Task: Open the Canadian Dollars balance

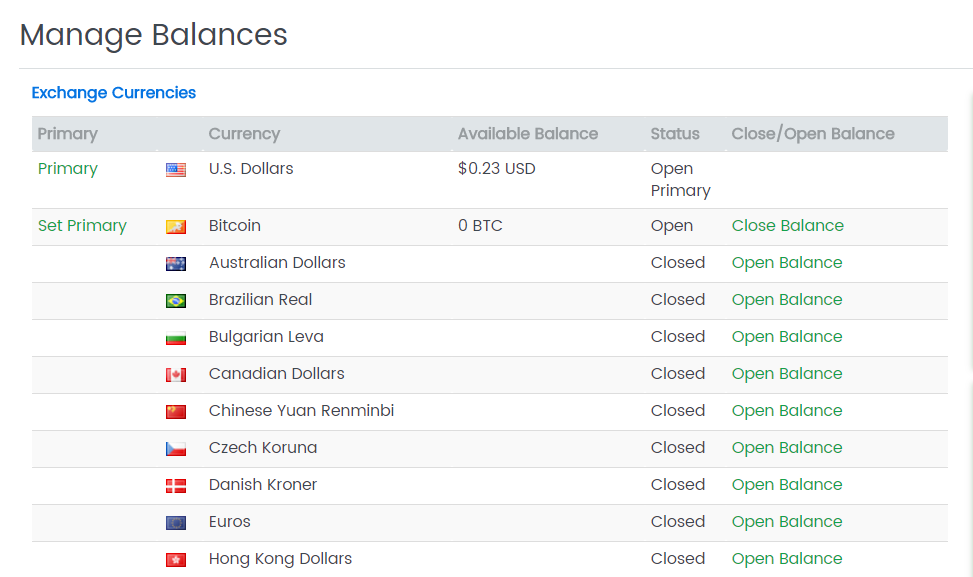Action: click(786, 374)
